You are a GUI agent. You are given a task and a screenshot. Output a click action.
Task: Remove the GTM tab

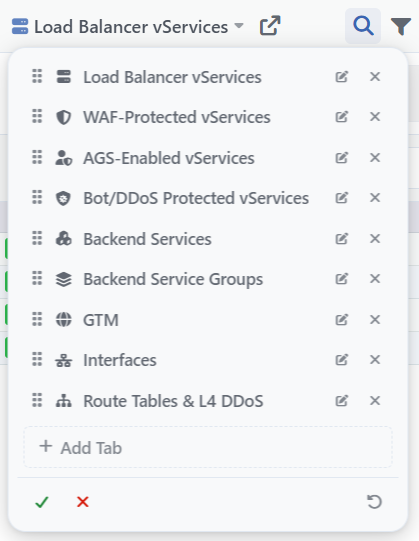(x=375, y=319)
